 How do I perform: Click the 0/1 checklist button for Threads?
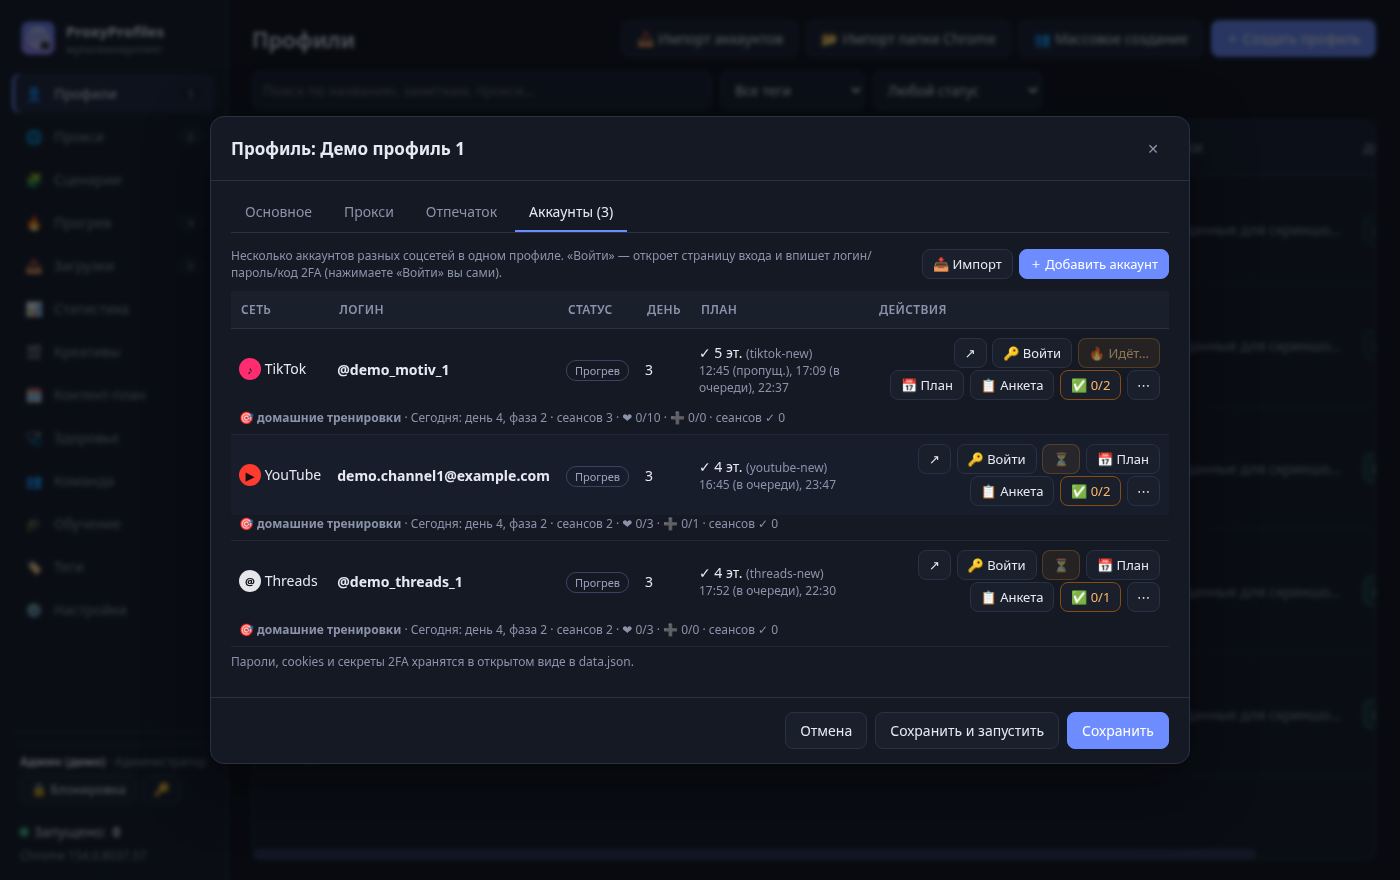(1090, 597)
